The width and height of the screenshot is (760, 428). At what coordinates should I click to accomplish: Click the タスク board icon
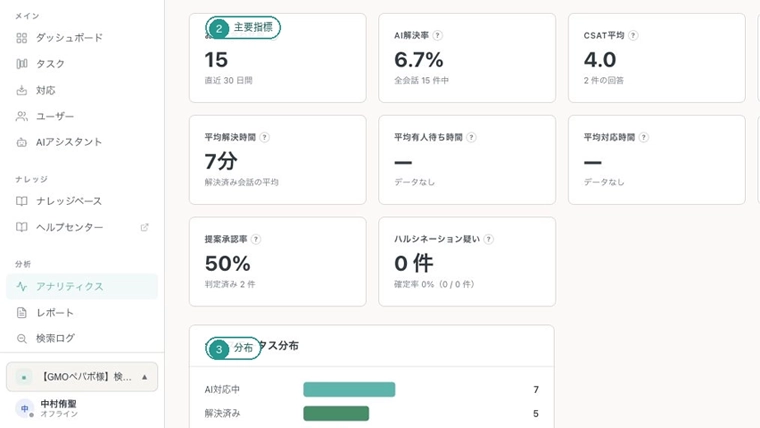pyautogui.click(x=22, y=63)
